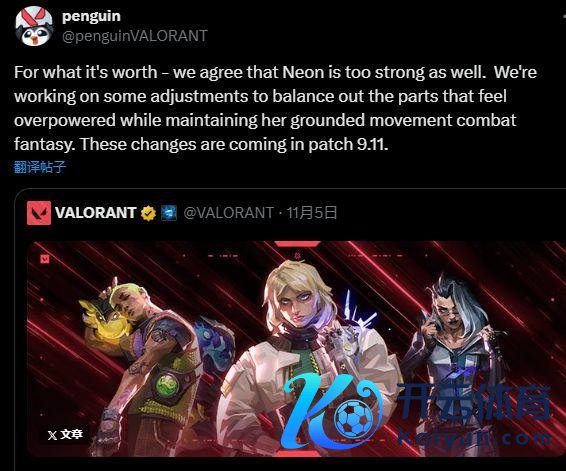The width and height of the screenshot is (566, 471).
Task: Click the X 文章 article label
Action: 65,434
